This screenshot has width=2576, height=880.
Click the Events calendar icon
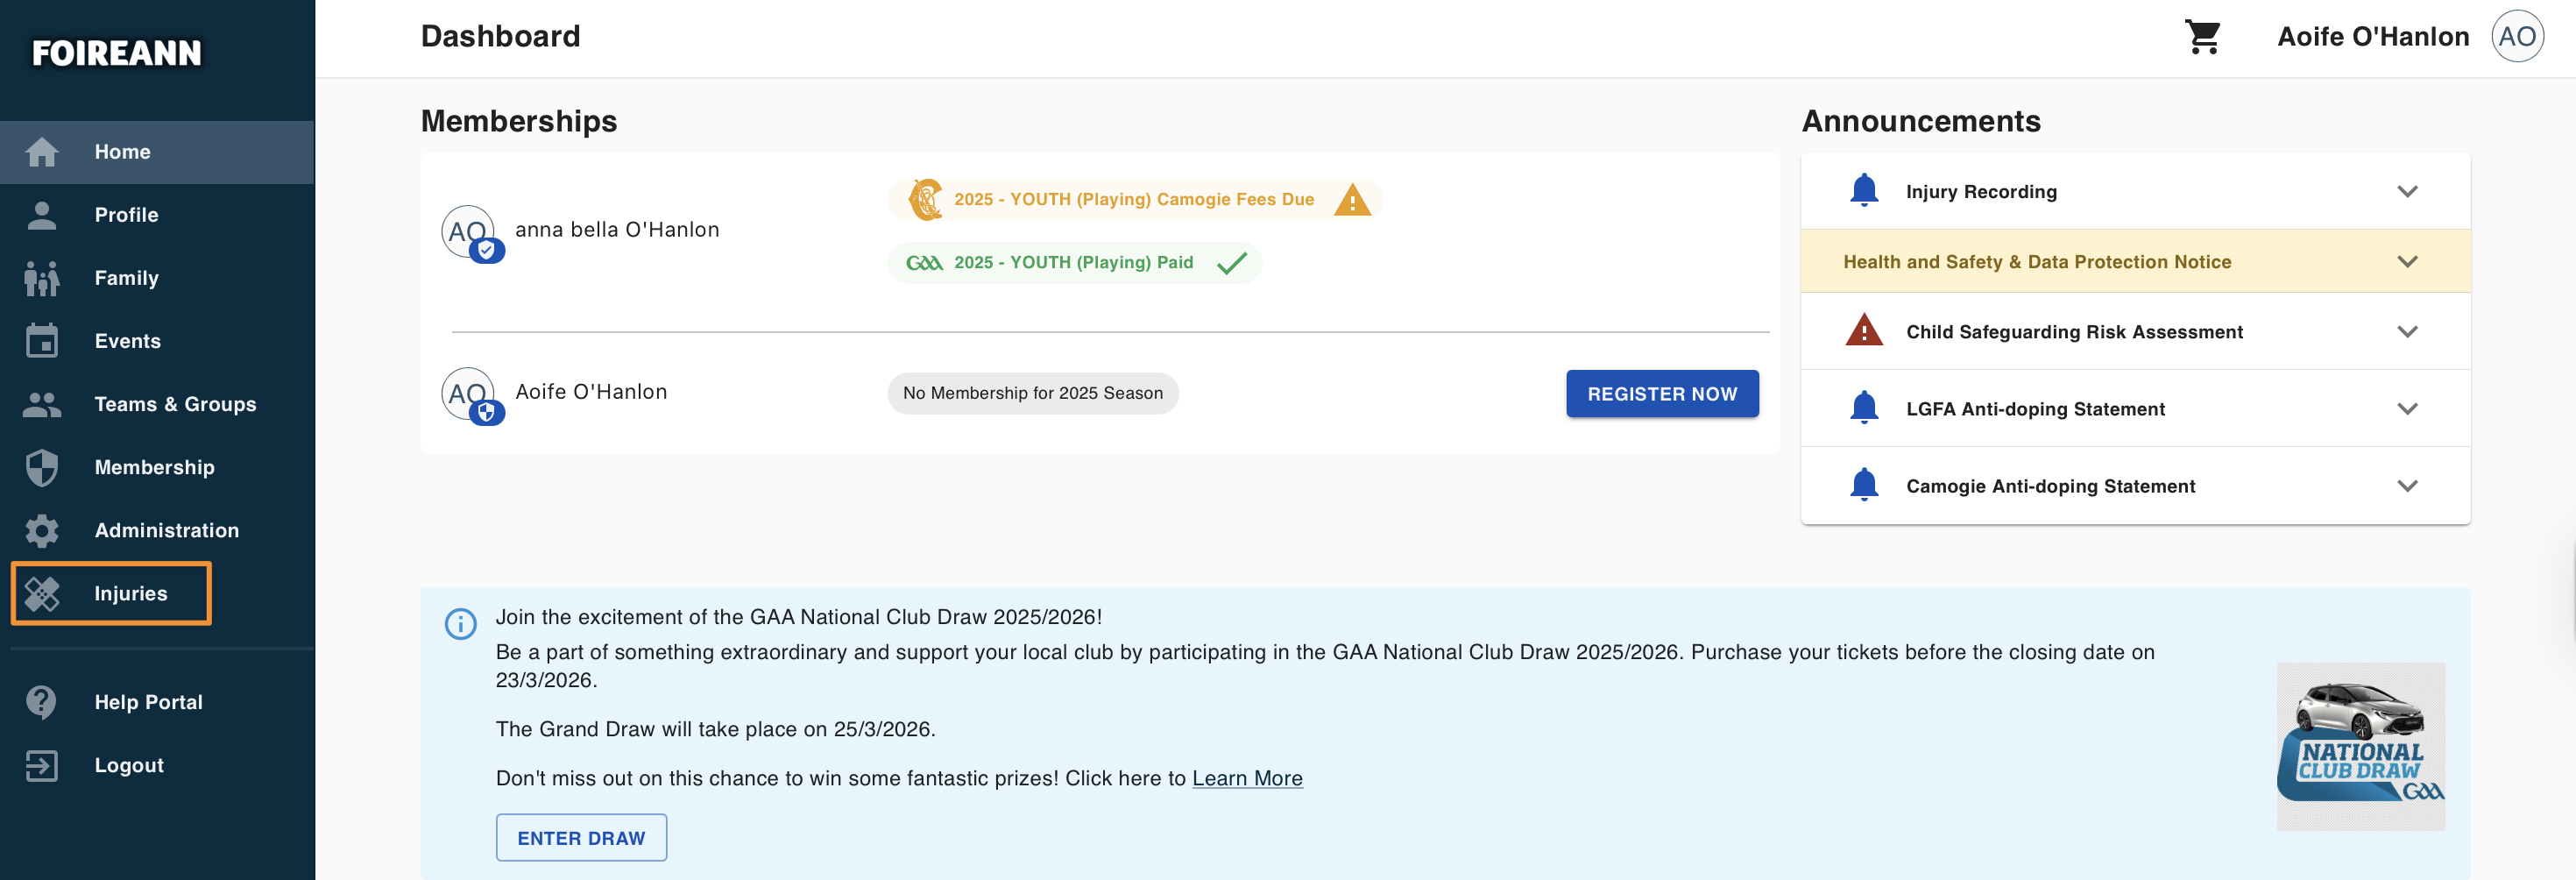click(42, 341)
